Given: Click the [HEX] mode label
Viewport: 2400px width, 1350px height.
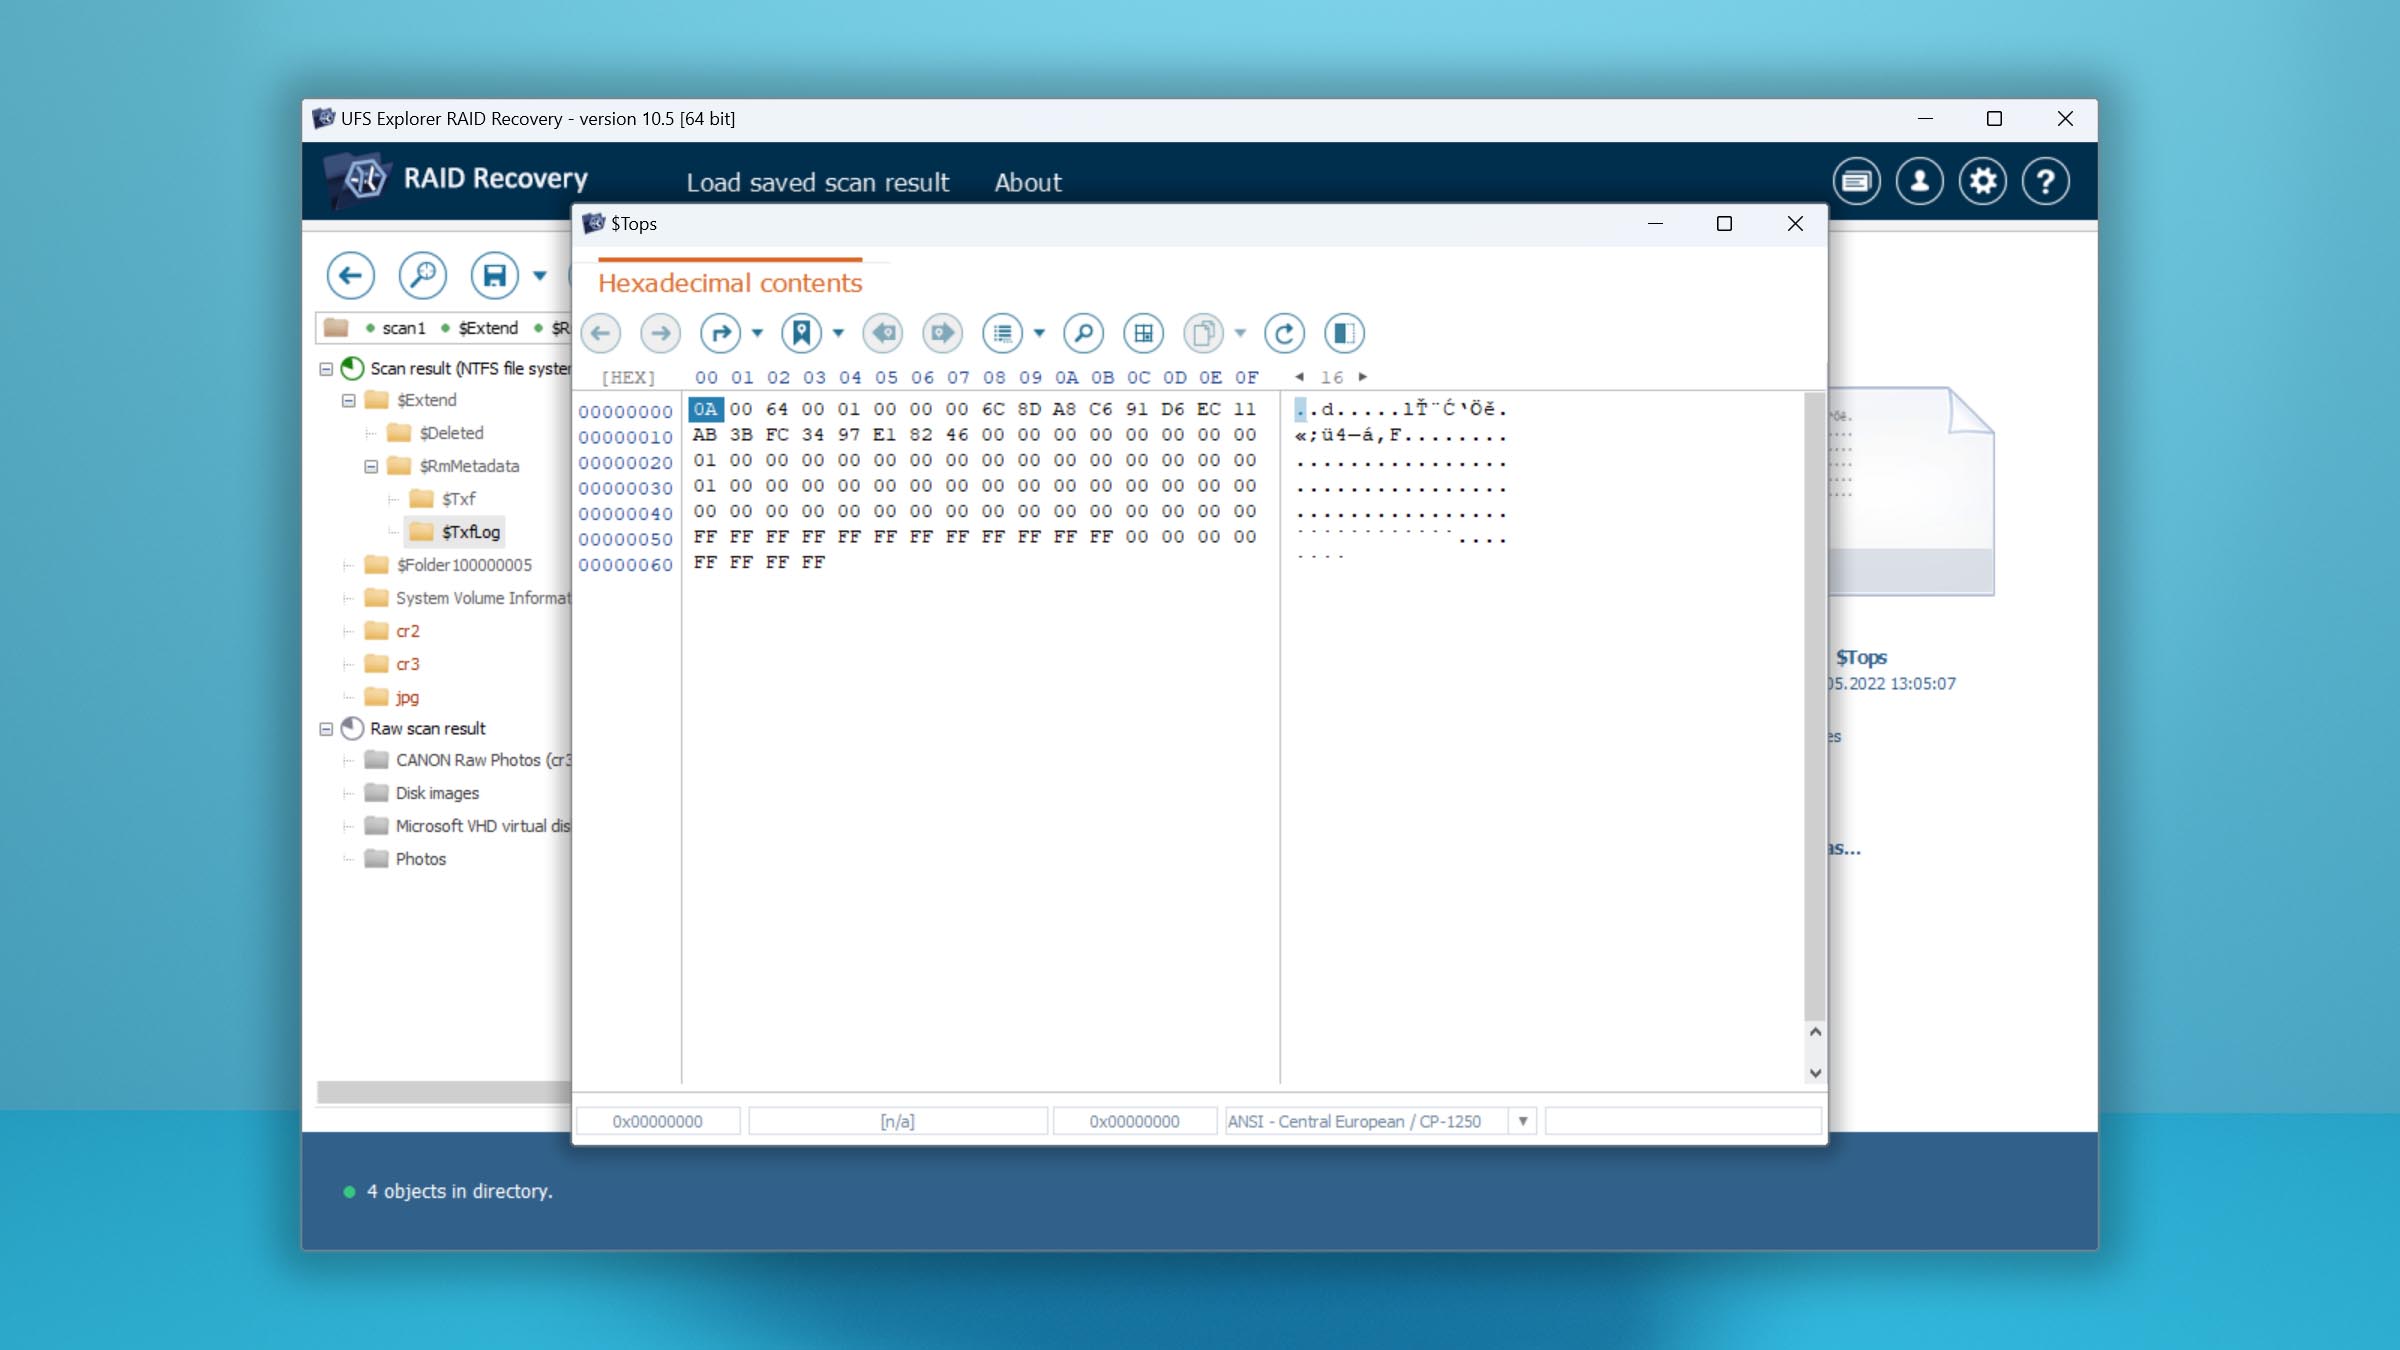Looking at the screenshot, I should [628, 377].
